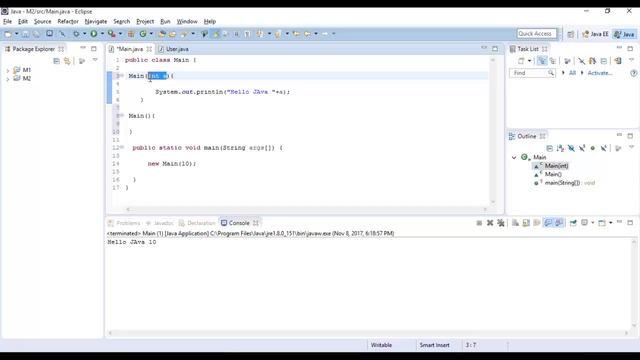
Task: Collapse the Main class node in Outline
Action: click(x=514, y=158)
